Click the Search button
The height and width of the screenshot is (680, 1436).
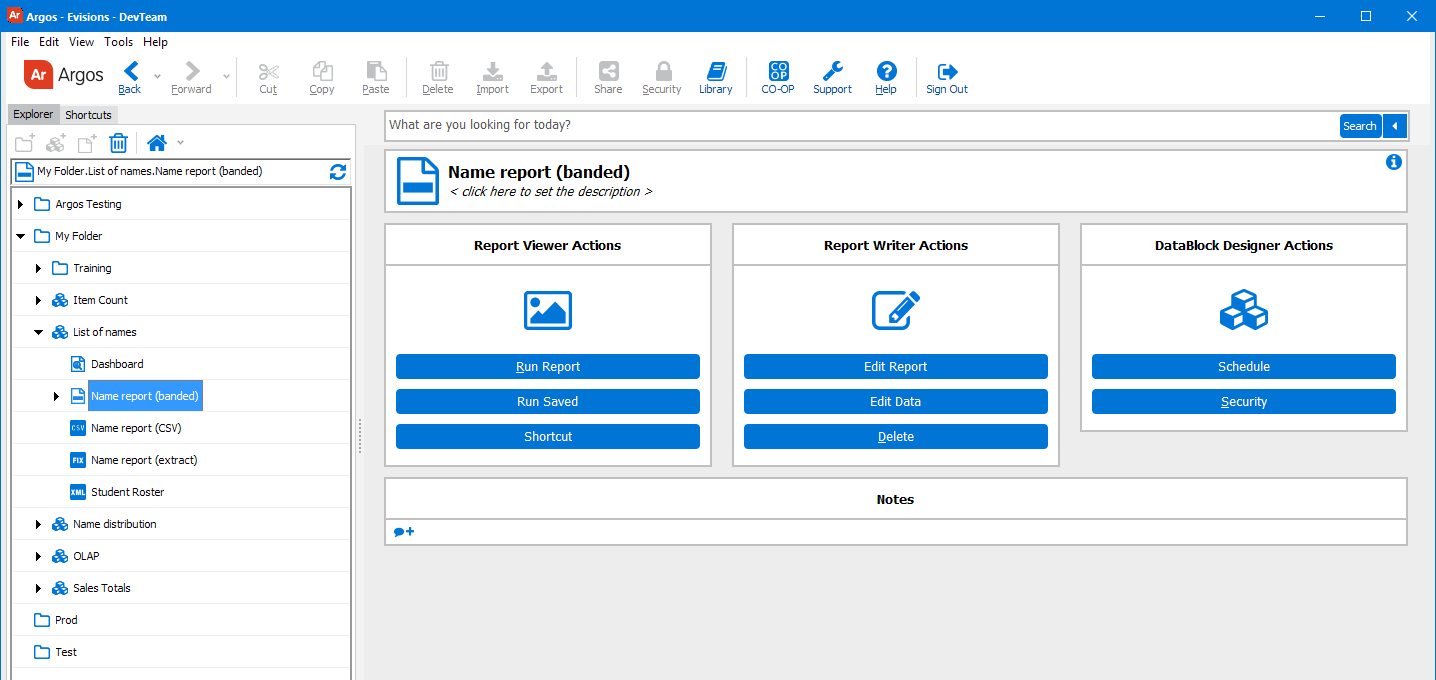click(x=1360, y=126)
